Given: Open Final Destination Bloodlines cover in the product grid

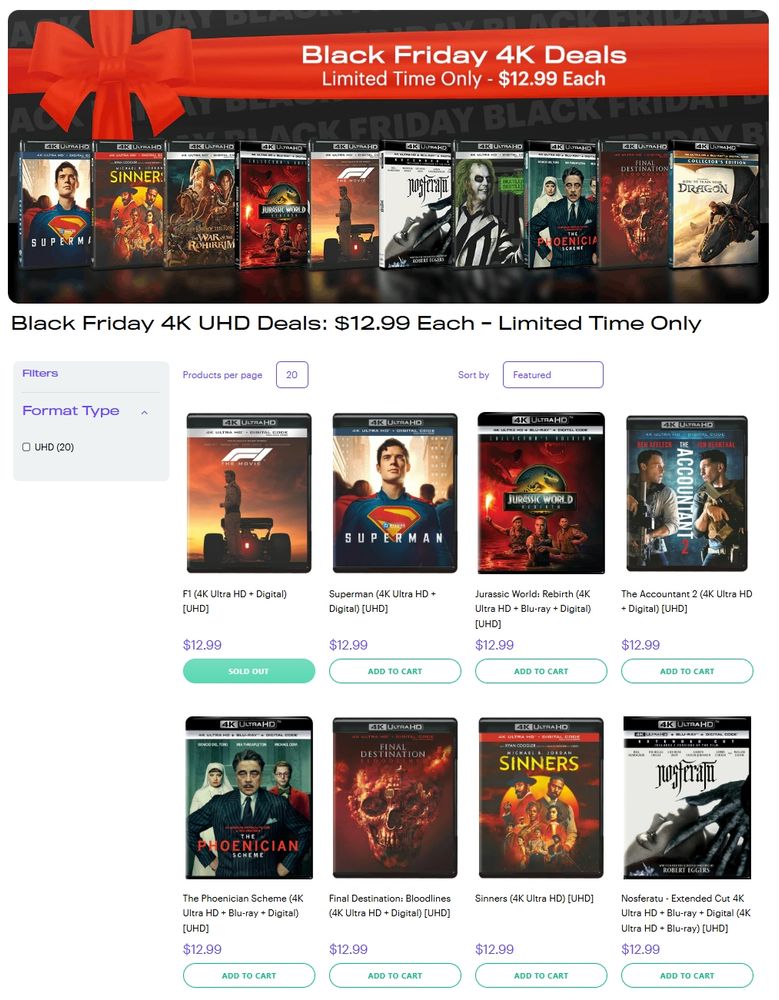Looking at the screenshot, I should point(395,798).
